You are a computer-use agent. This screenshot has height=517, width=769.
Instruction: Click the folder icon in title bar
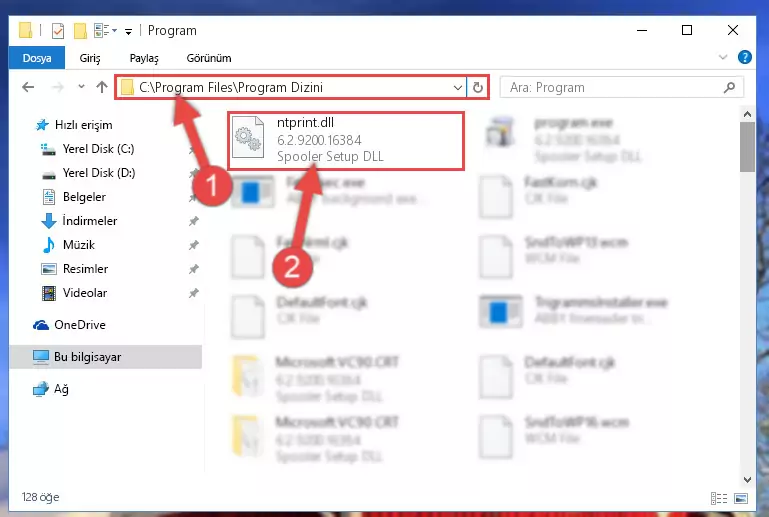26,30
